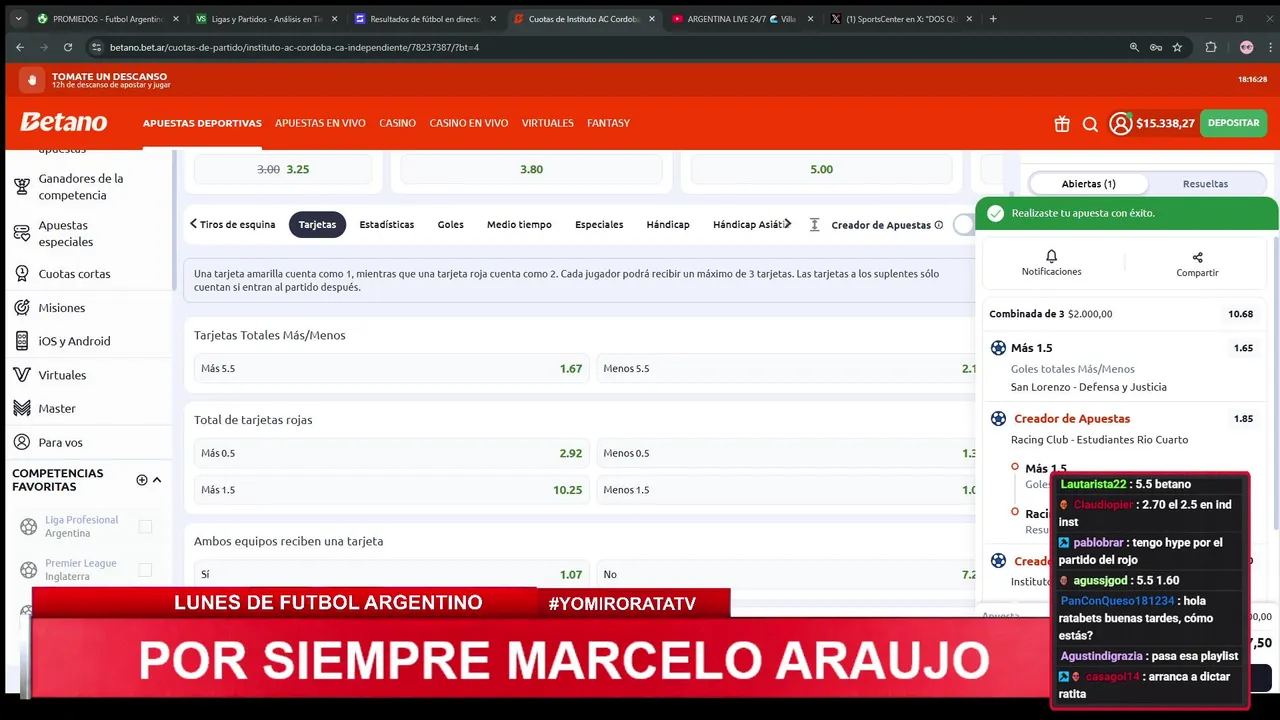Switch to the Estadísticas market tab
The width and height of the screenshot is (1280, 720).
(387, 225)
